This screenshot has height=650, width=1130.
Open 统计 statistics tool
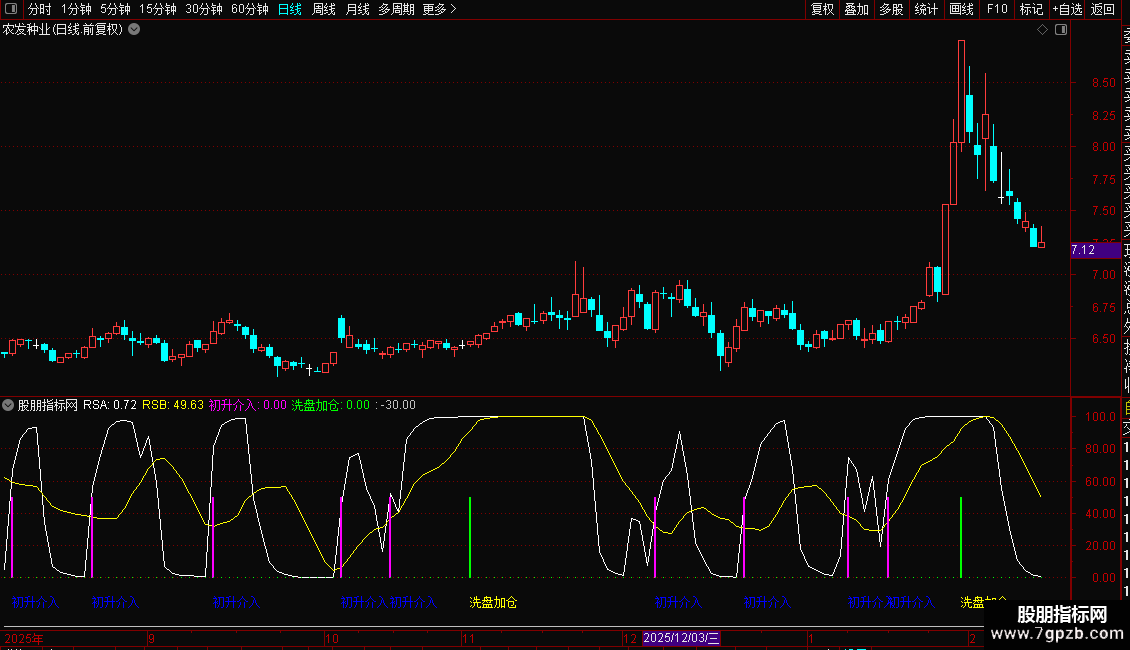coord(926,9)
